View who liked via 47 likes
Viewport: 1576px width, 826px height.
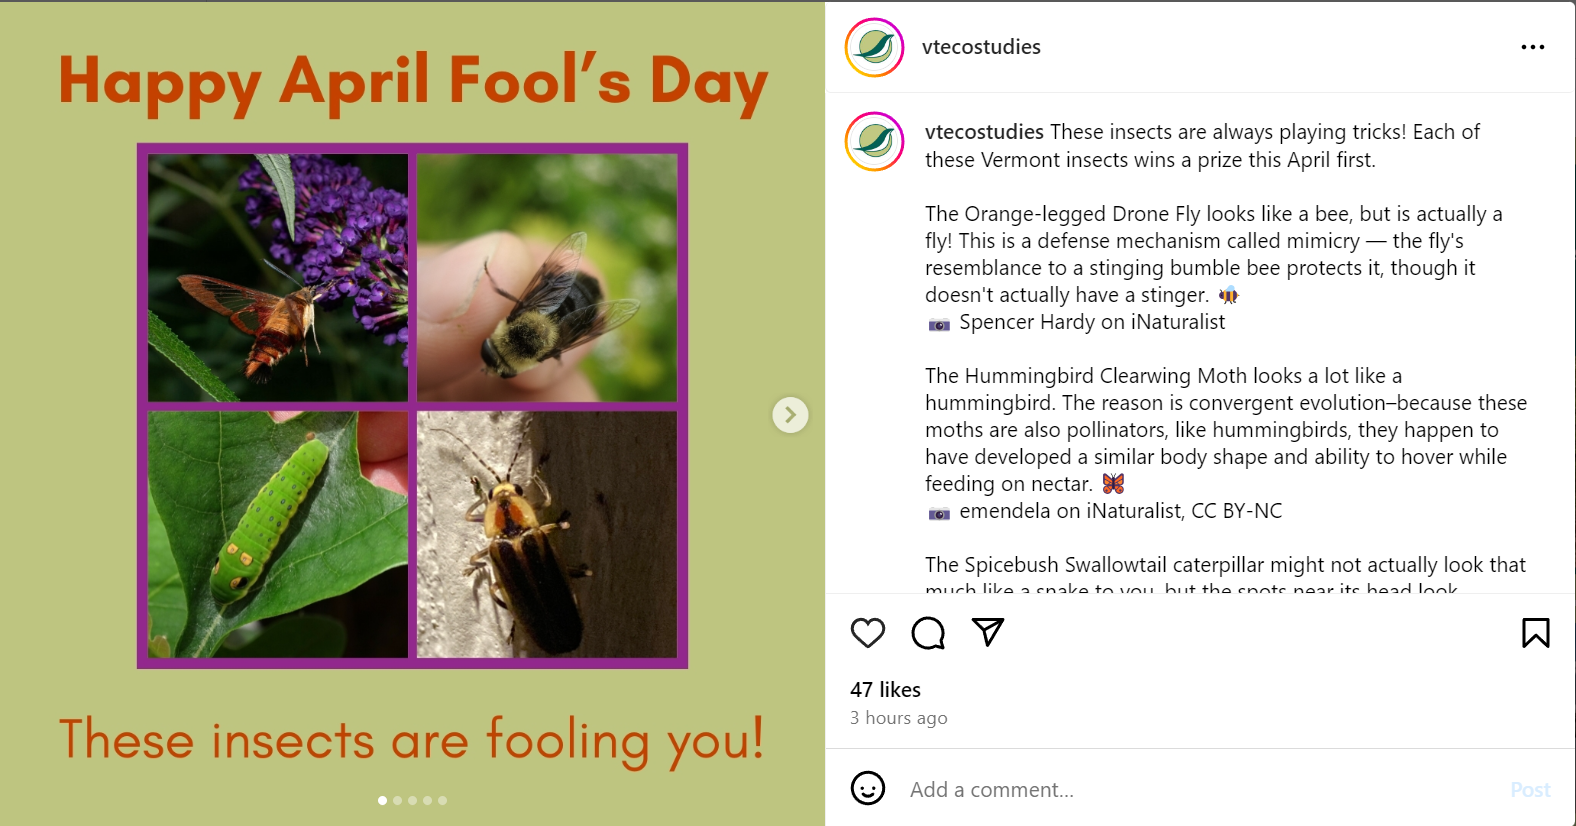pos(885,690)
